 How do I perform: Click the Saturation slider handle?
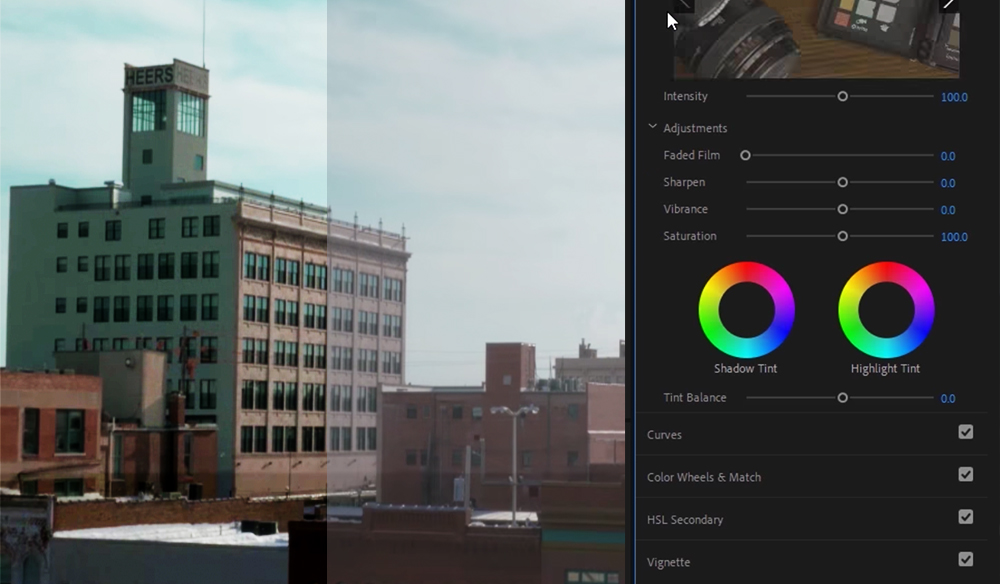point(841,236)
